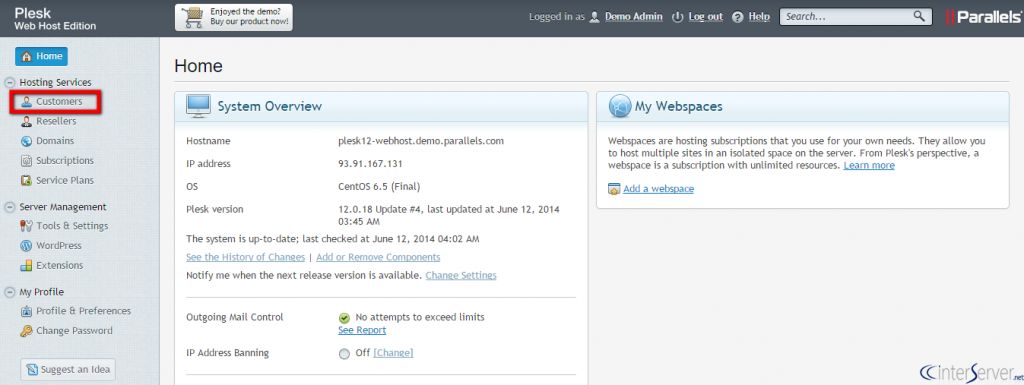Screen dimensions: 1024x385
Task: Click the Profile & Preferences icon
Action: [26, 311]
